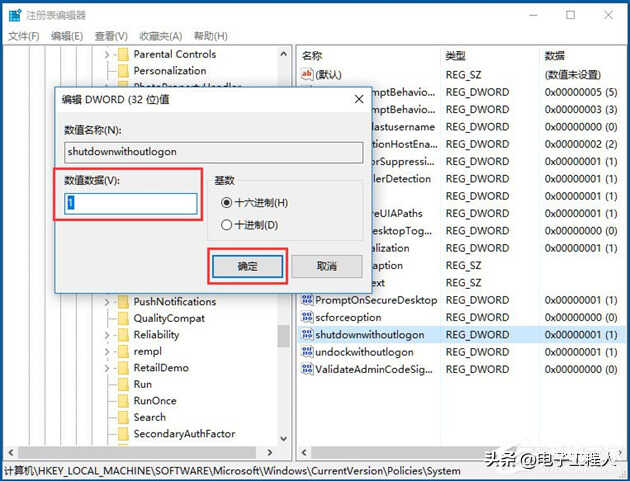Click the undockwithoutlogon DWORD icon

click(307, 352)
